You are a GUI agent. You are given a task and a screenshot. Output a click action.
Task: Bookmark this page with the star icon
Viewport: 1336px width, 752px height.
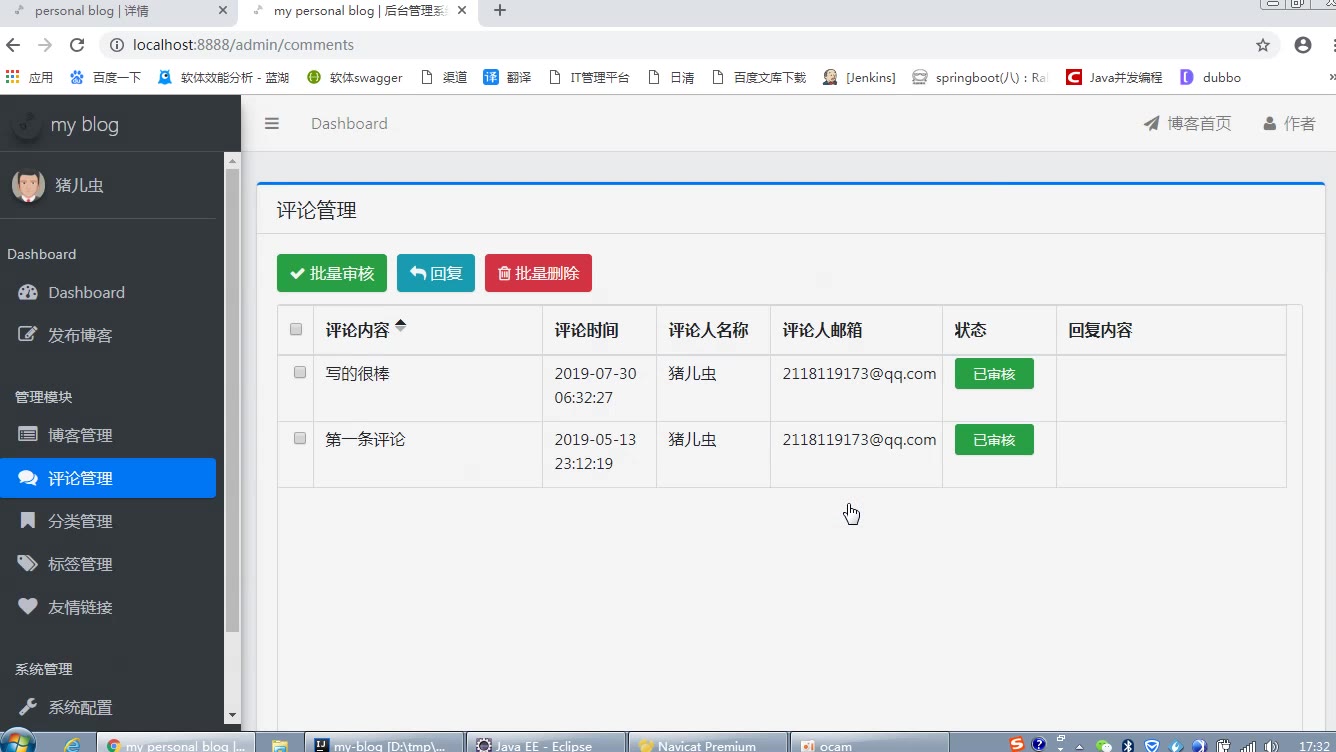1263,45
